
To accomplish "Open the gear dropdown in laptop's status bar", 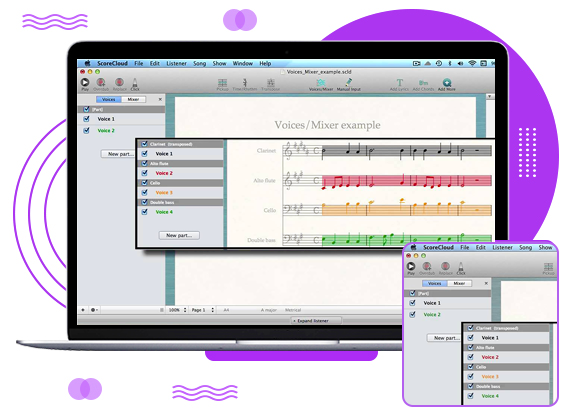I will pos(94,310).
